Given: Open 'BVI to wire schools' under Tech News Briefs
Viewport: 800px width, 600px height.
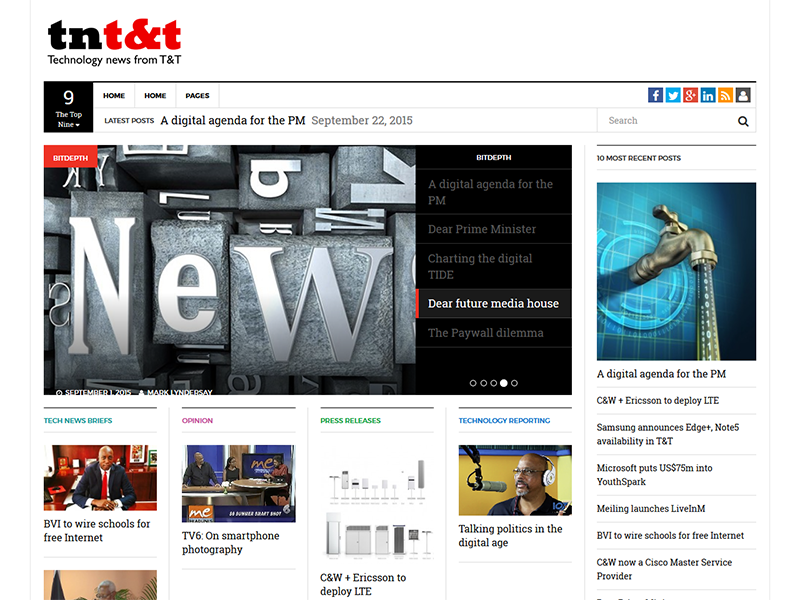Looking at the screenshot, I should pos(97,531).
